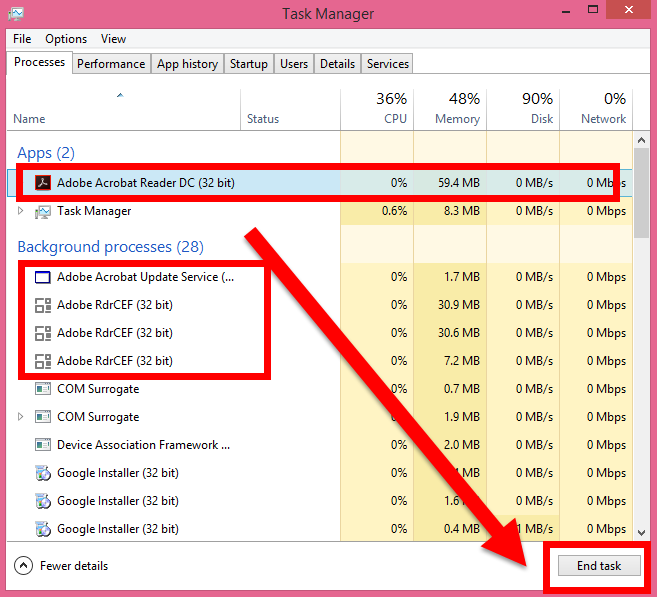This screenshot has height=597, width=657.
Task: Switch to the Performance tab
Action: pyautogui.click(x=111, y=64)
